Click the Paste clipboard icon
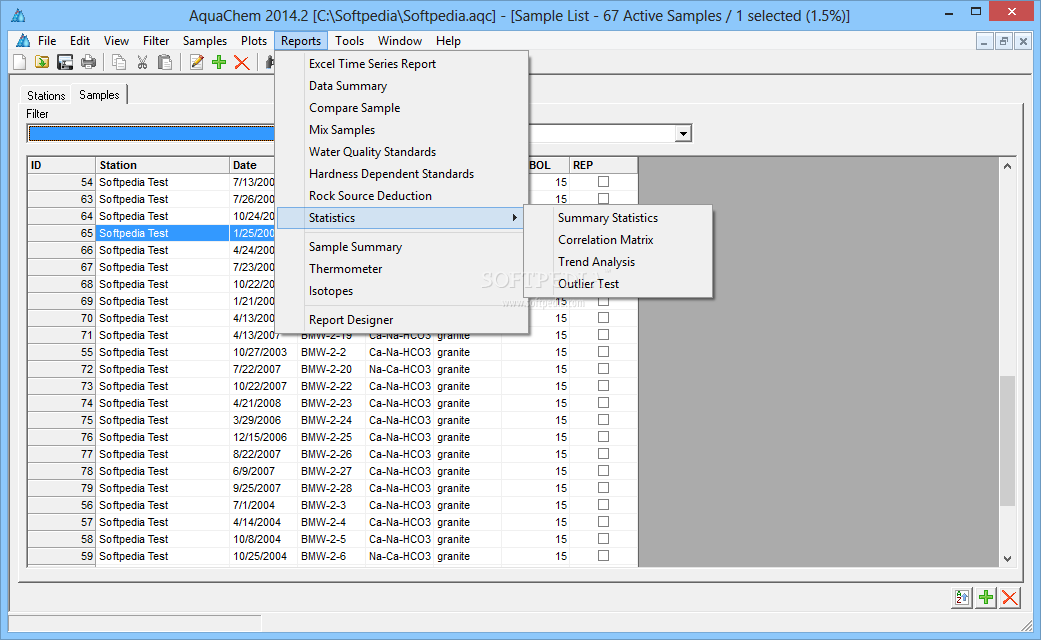Viewport: 1041px width, 640px height. pyautogui.click(x=165, y=62)
